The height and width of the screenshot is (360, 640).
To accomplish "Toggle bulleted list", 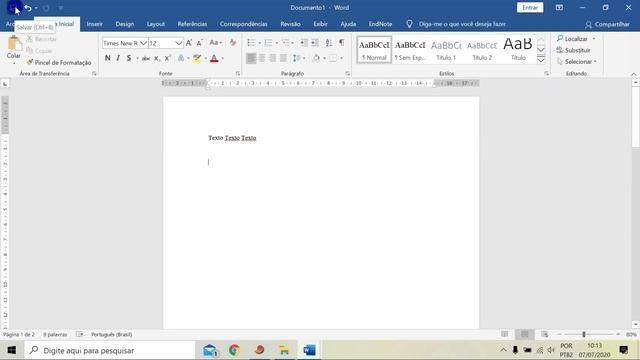I will (251, 43).
